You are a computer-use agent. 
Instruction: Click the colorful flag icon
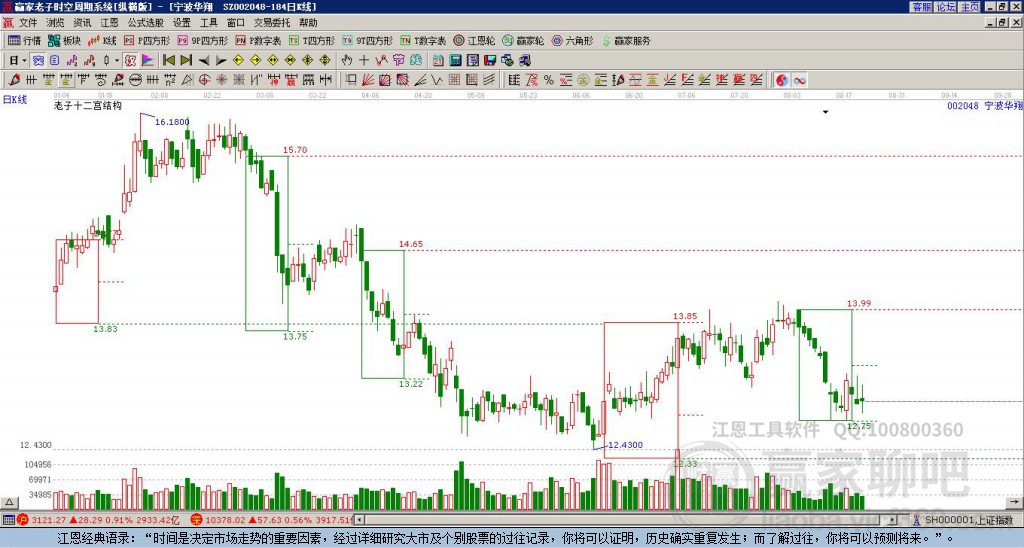coord(148,61)
